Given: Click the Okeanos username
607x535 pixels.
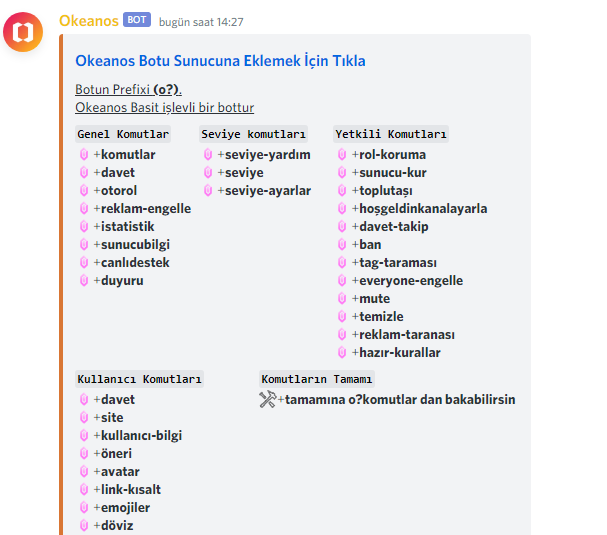Looking at the screenshot, I should pyautogui.click(x=89, y=21).
